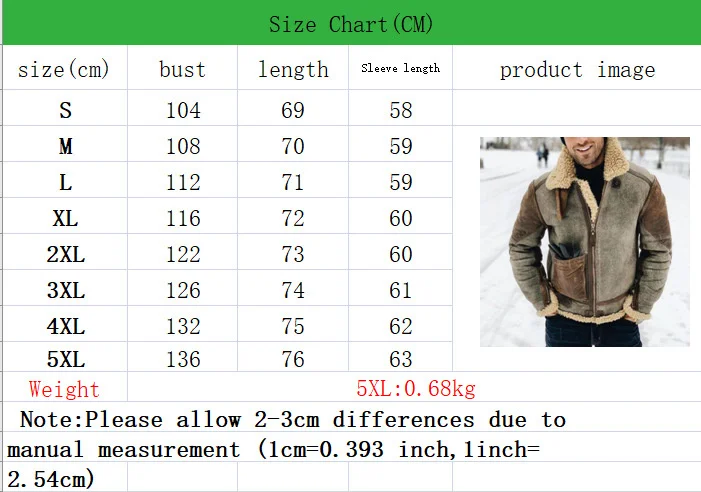Click the product image header cell

point(577,67)
